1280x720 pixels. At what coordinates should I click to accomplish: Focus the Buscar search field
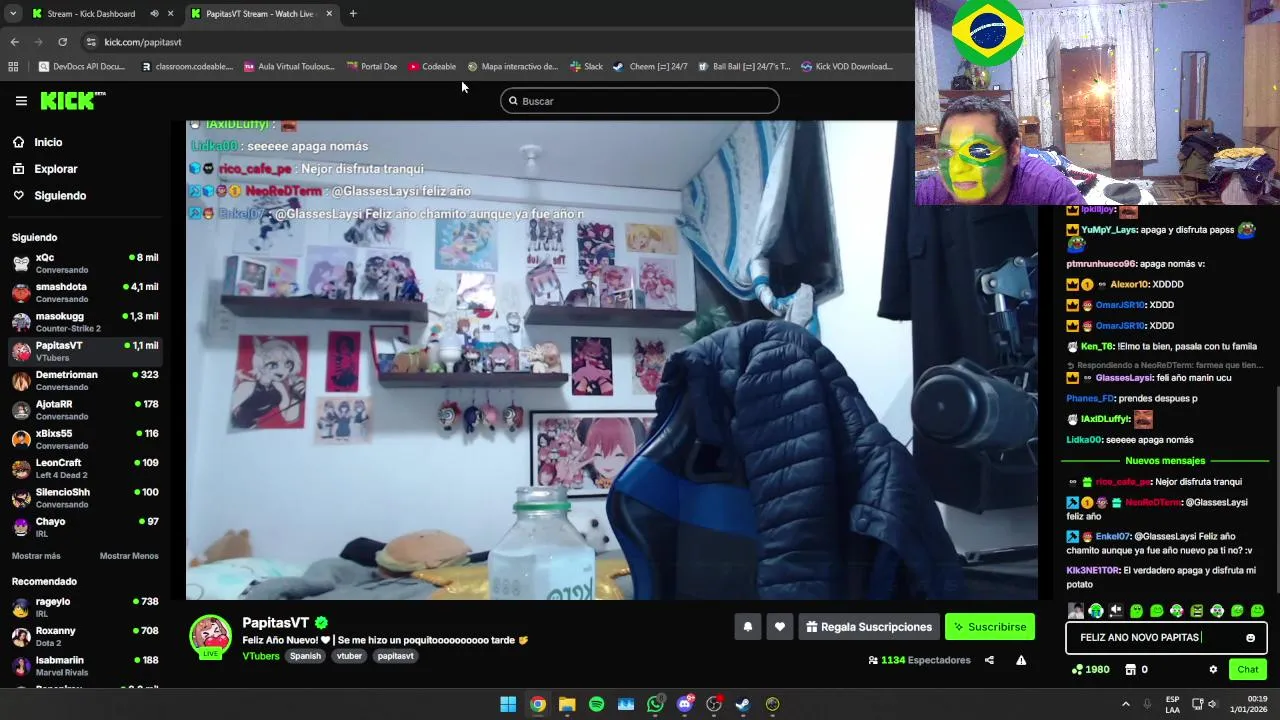tap(640, 101)
